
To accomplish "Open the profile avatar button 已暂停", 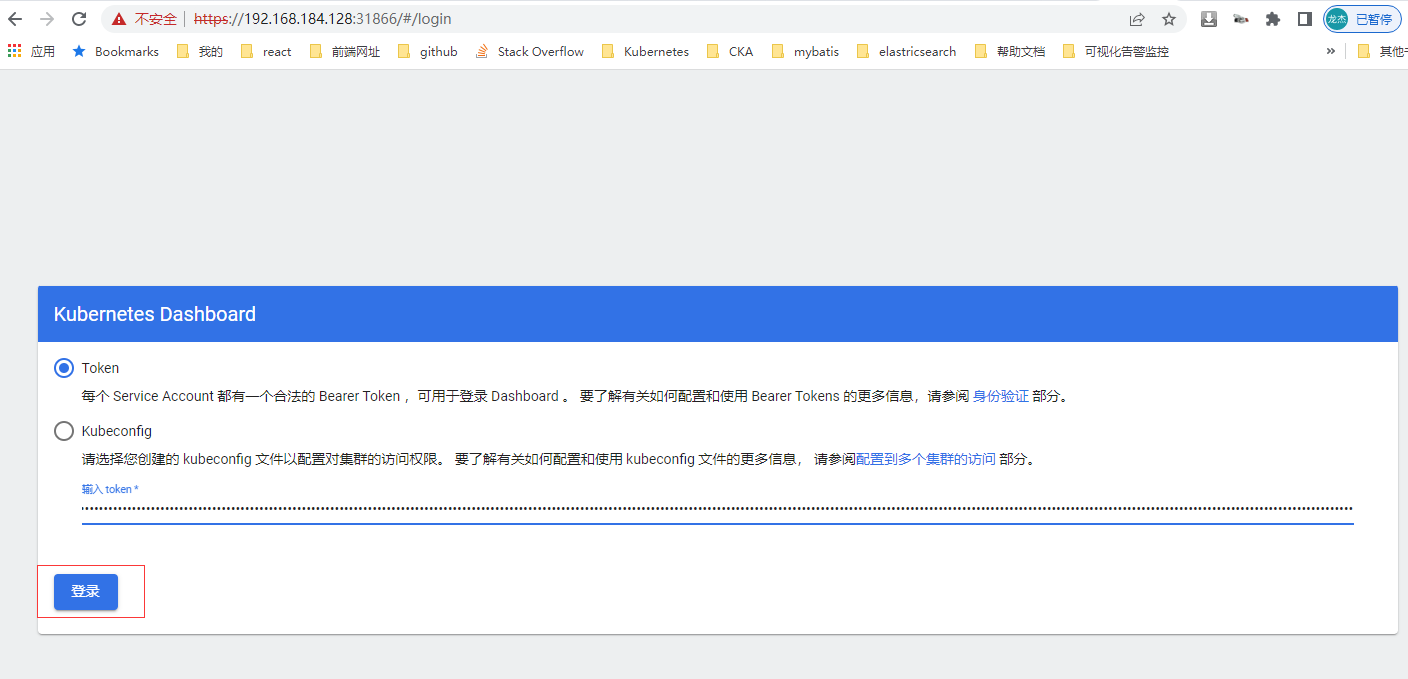I will click(1362, 19).
